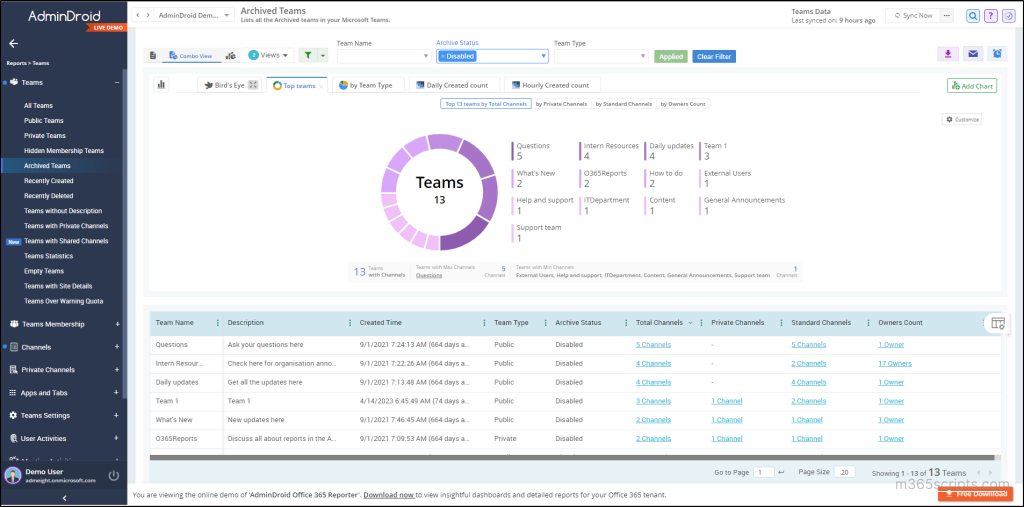
Task: Select the Hourly Created count tab
Action: [x=552, y=85]
